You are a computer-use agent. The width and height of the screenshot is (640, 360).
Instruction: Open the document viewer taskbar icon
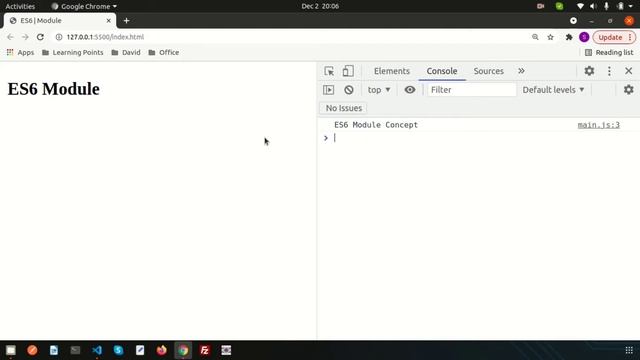(54, 350)
